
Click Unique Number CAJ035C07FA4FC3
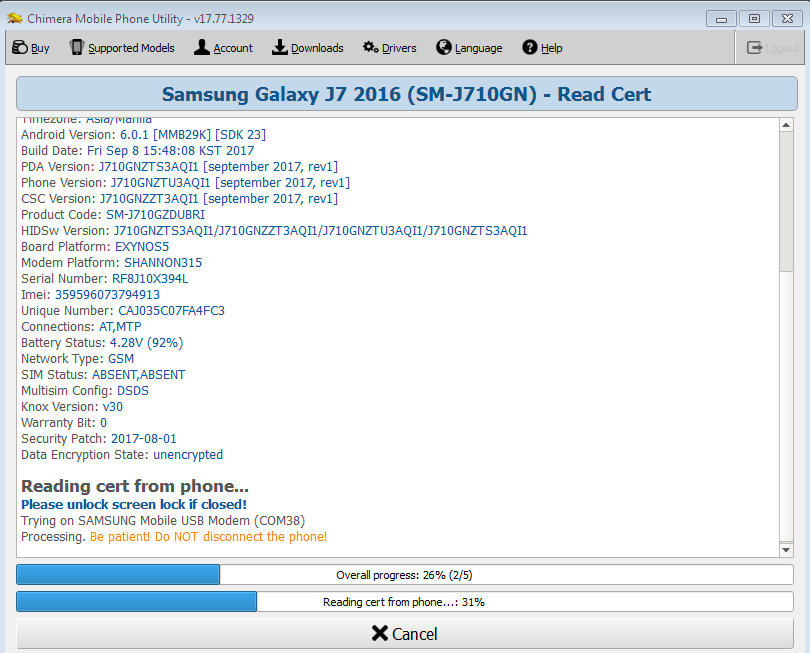pyautogui.click(x=172, y=311)
